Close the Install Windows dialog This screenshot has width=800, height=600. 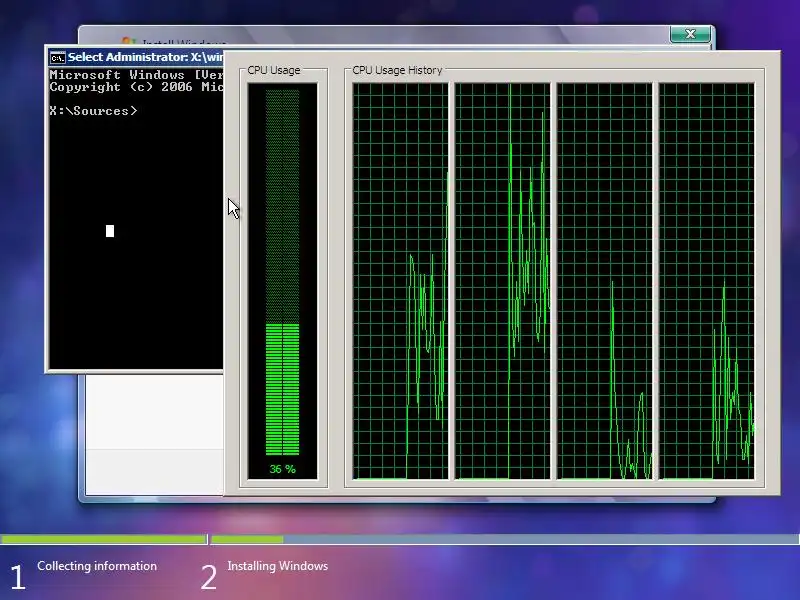tap(690, 34)
